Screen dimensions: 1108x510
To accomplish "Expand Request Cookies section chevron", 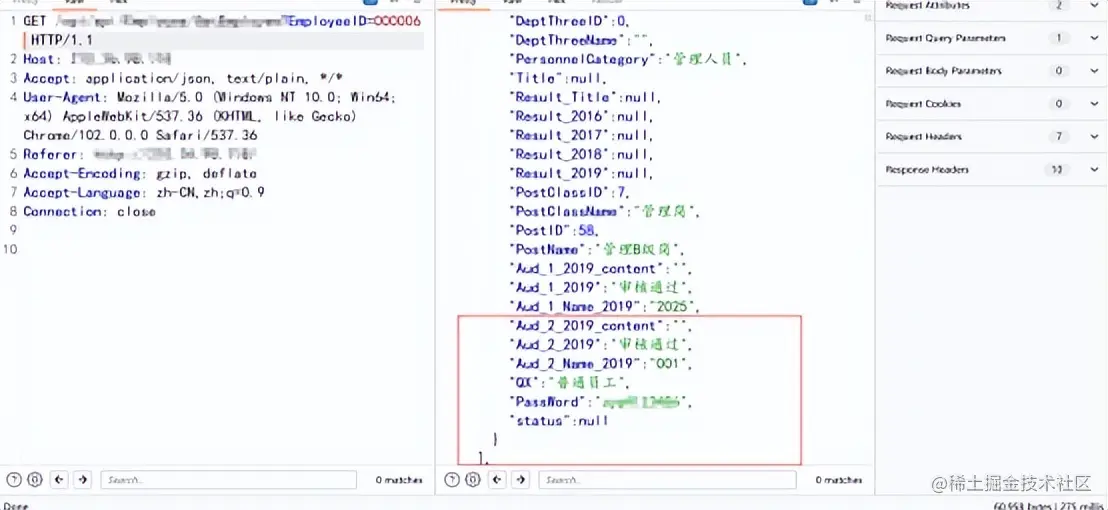I will (1094, 104).
